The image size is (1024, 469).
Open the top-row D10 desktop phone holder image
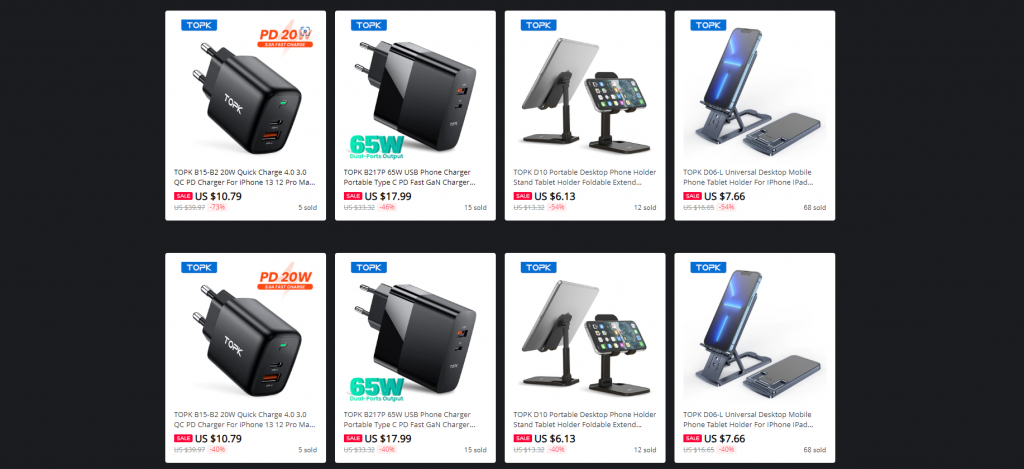pos(585,89)
